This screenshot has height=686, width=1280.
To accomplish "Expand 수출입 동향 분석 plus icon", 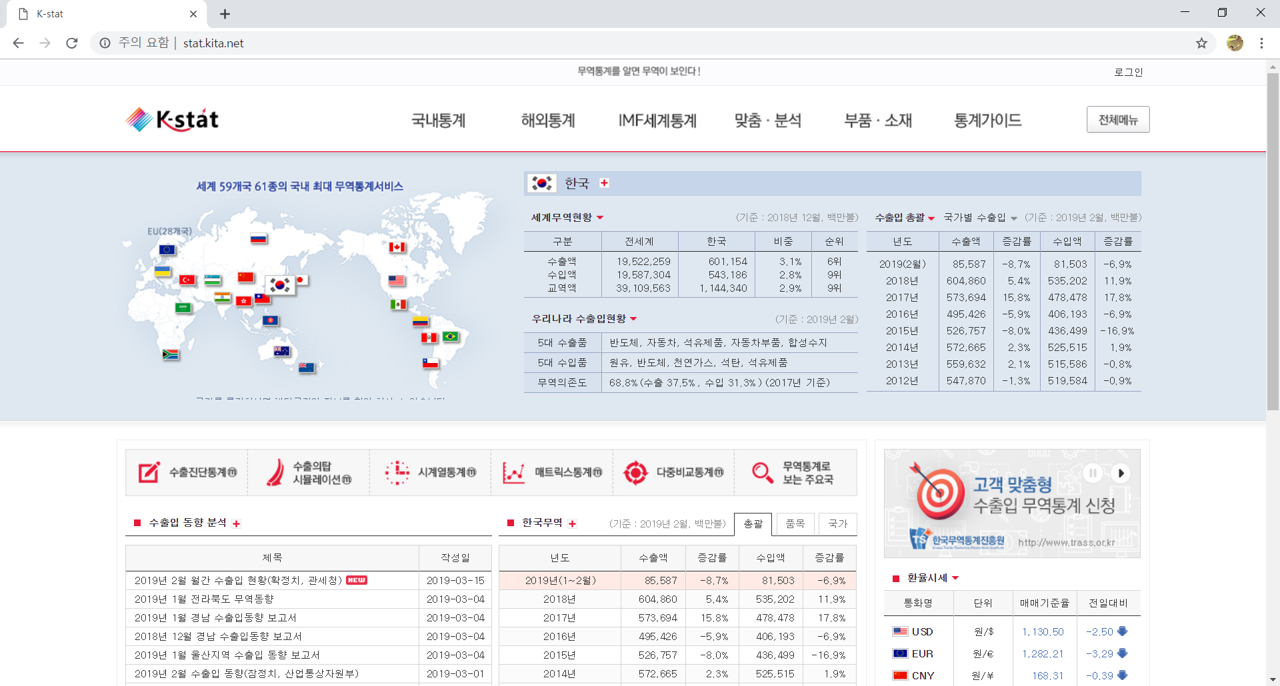I will (x=236, y=523).
